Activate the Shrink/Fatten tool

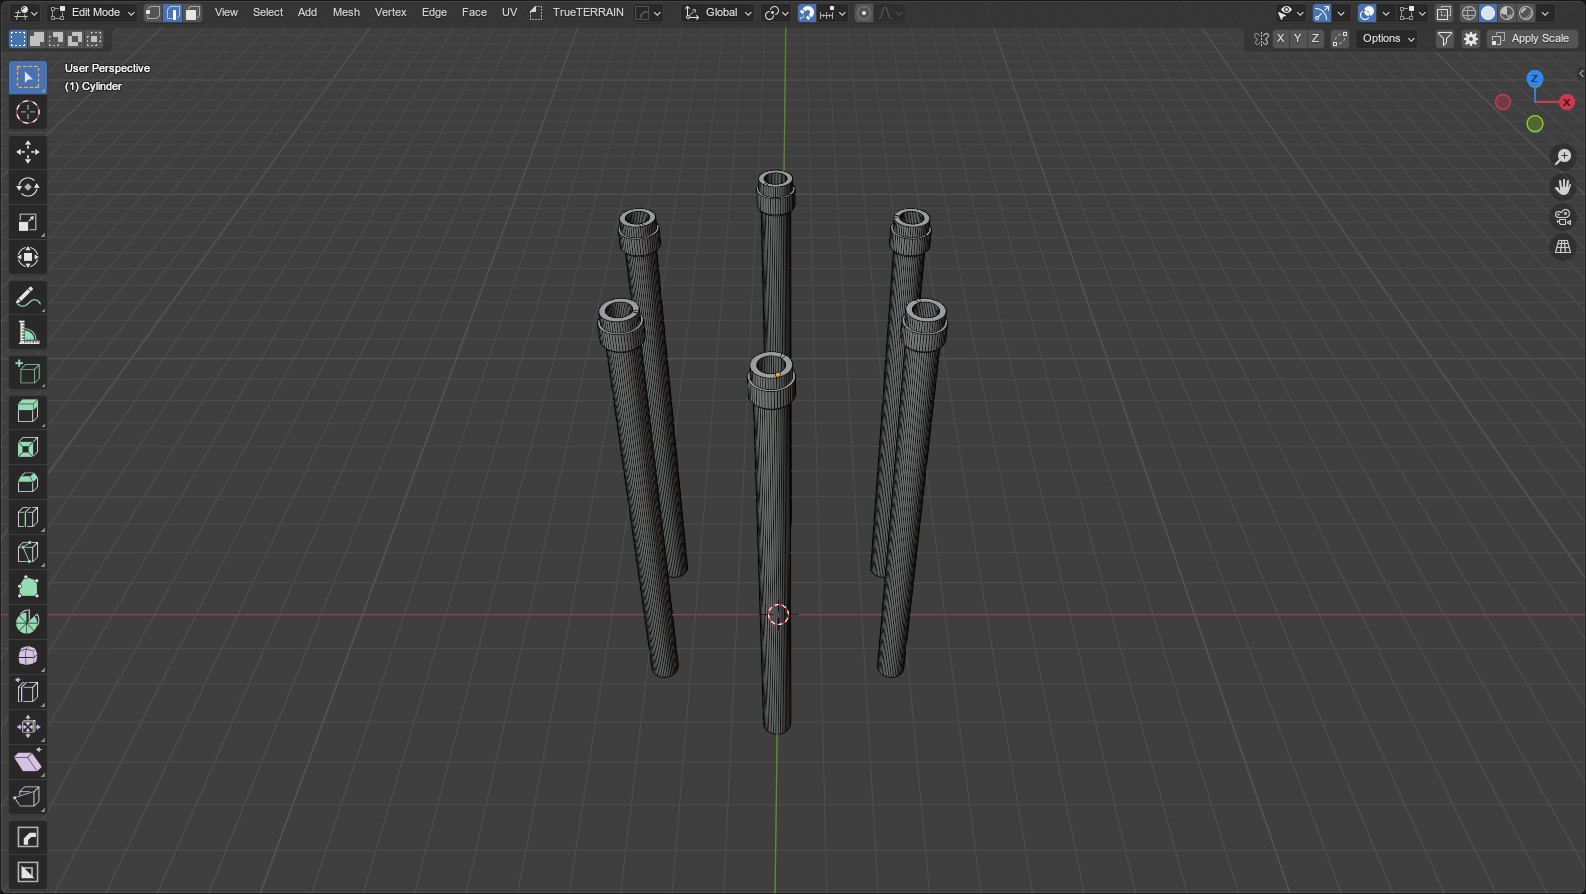[28, 726]
